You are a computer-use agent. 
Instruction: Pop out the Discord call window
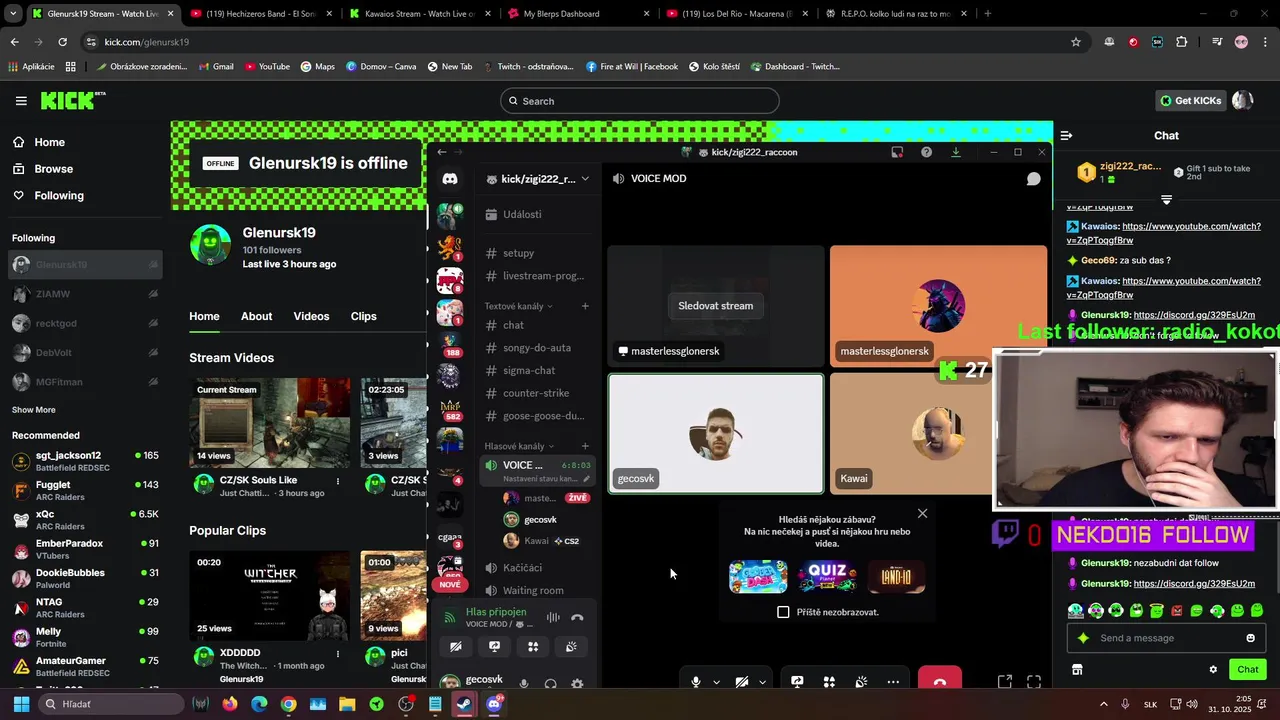pos(1005,682)
